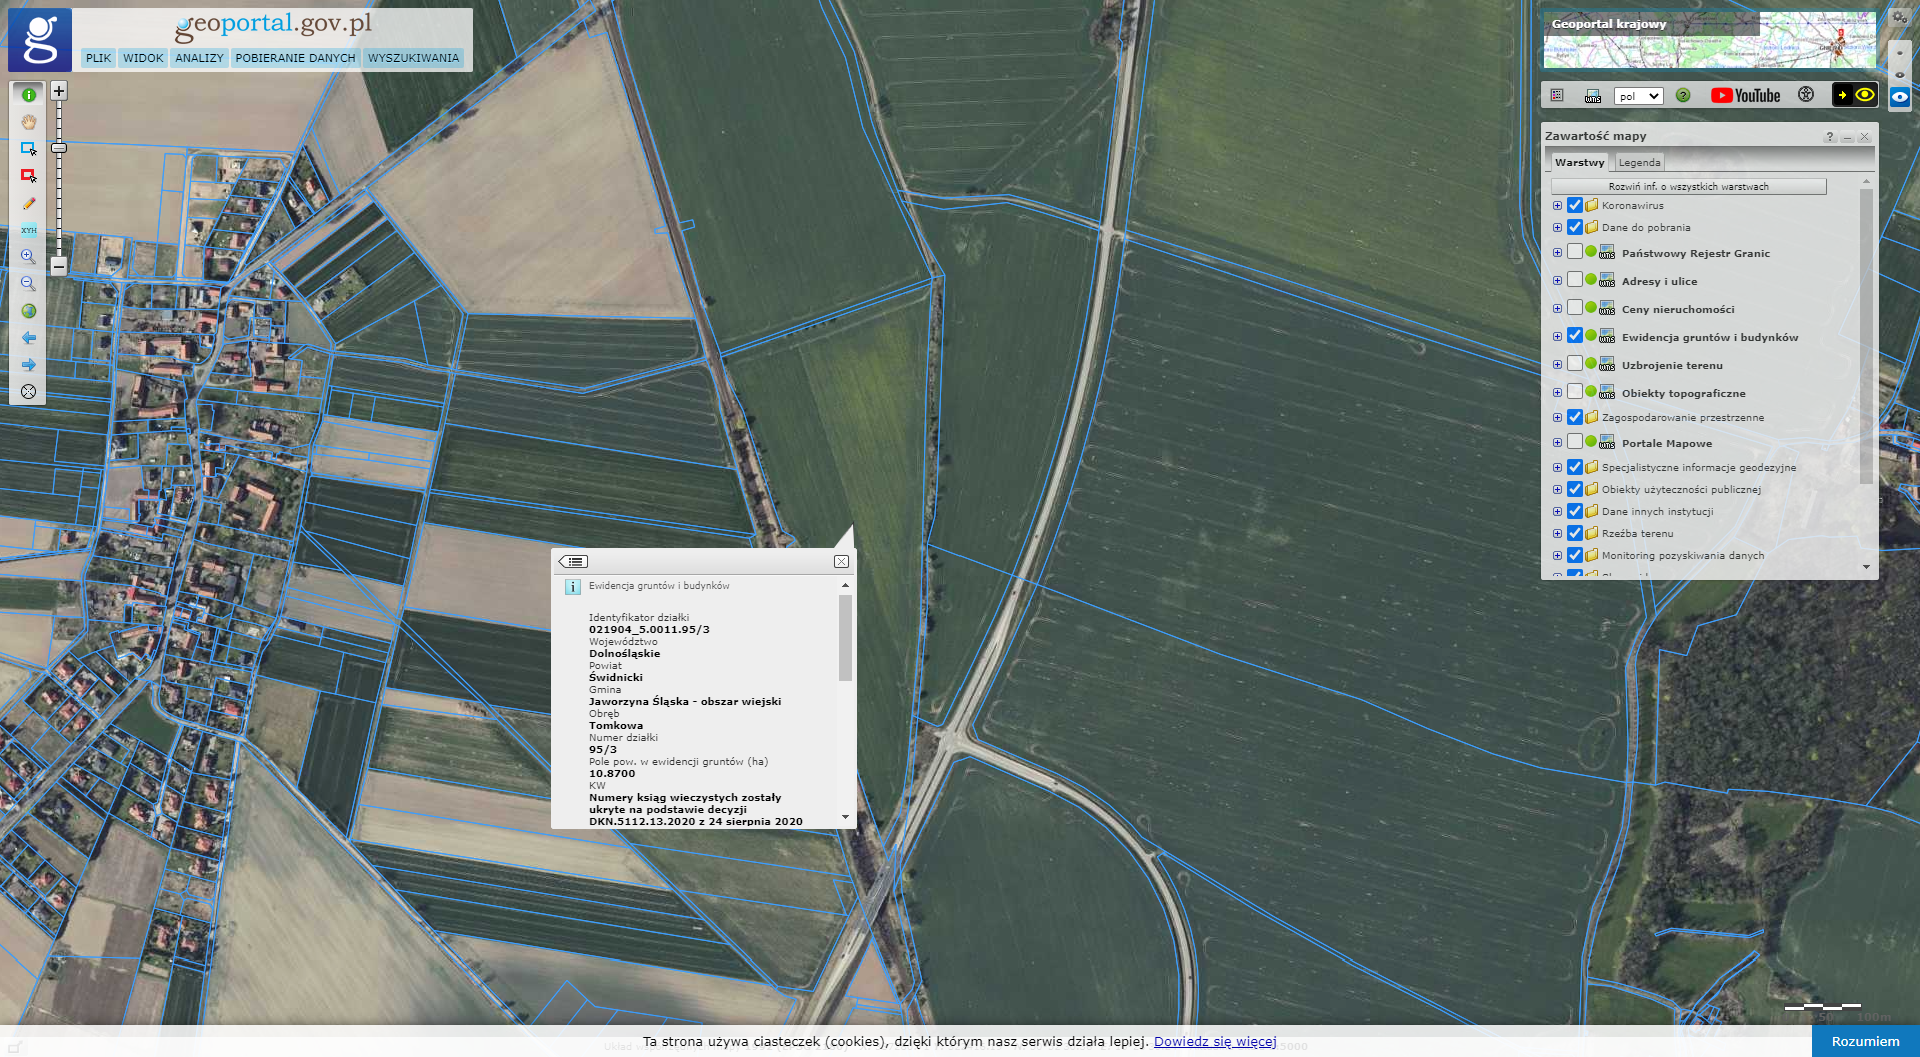
Task: Open the YouTube channel icon
Action: tap(1745, 96)
